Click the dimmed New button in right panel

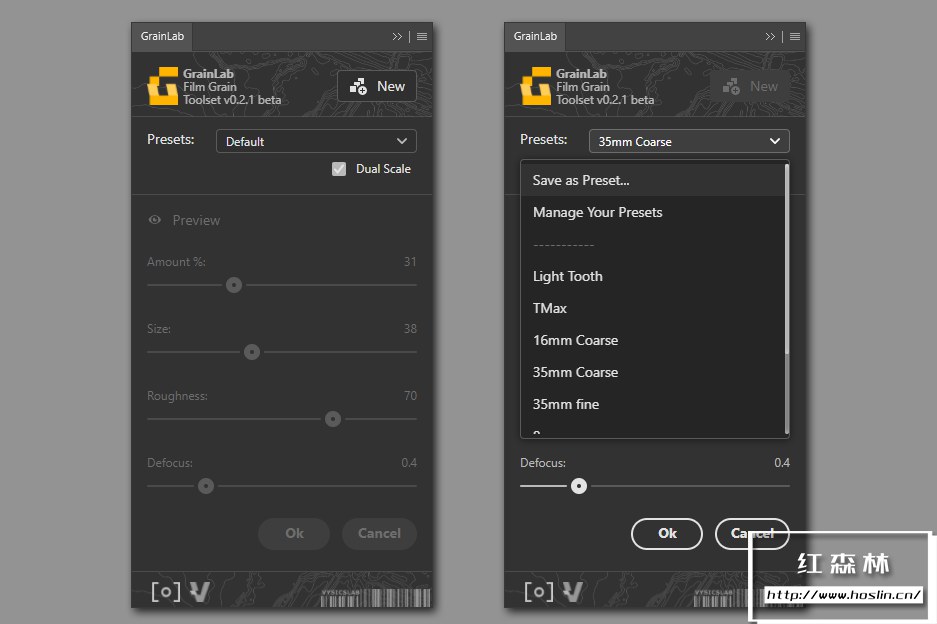(750, 87)
